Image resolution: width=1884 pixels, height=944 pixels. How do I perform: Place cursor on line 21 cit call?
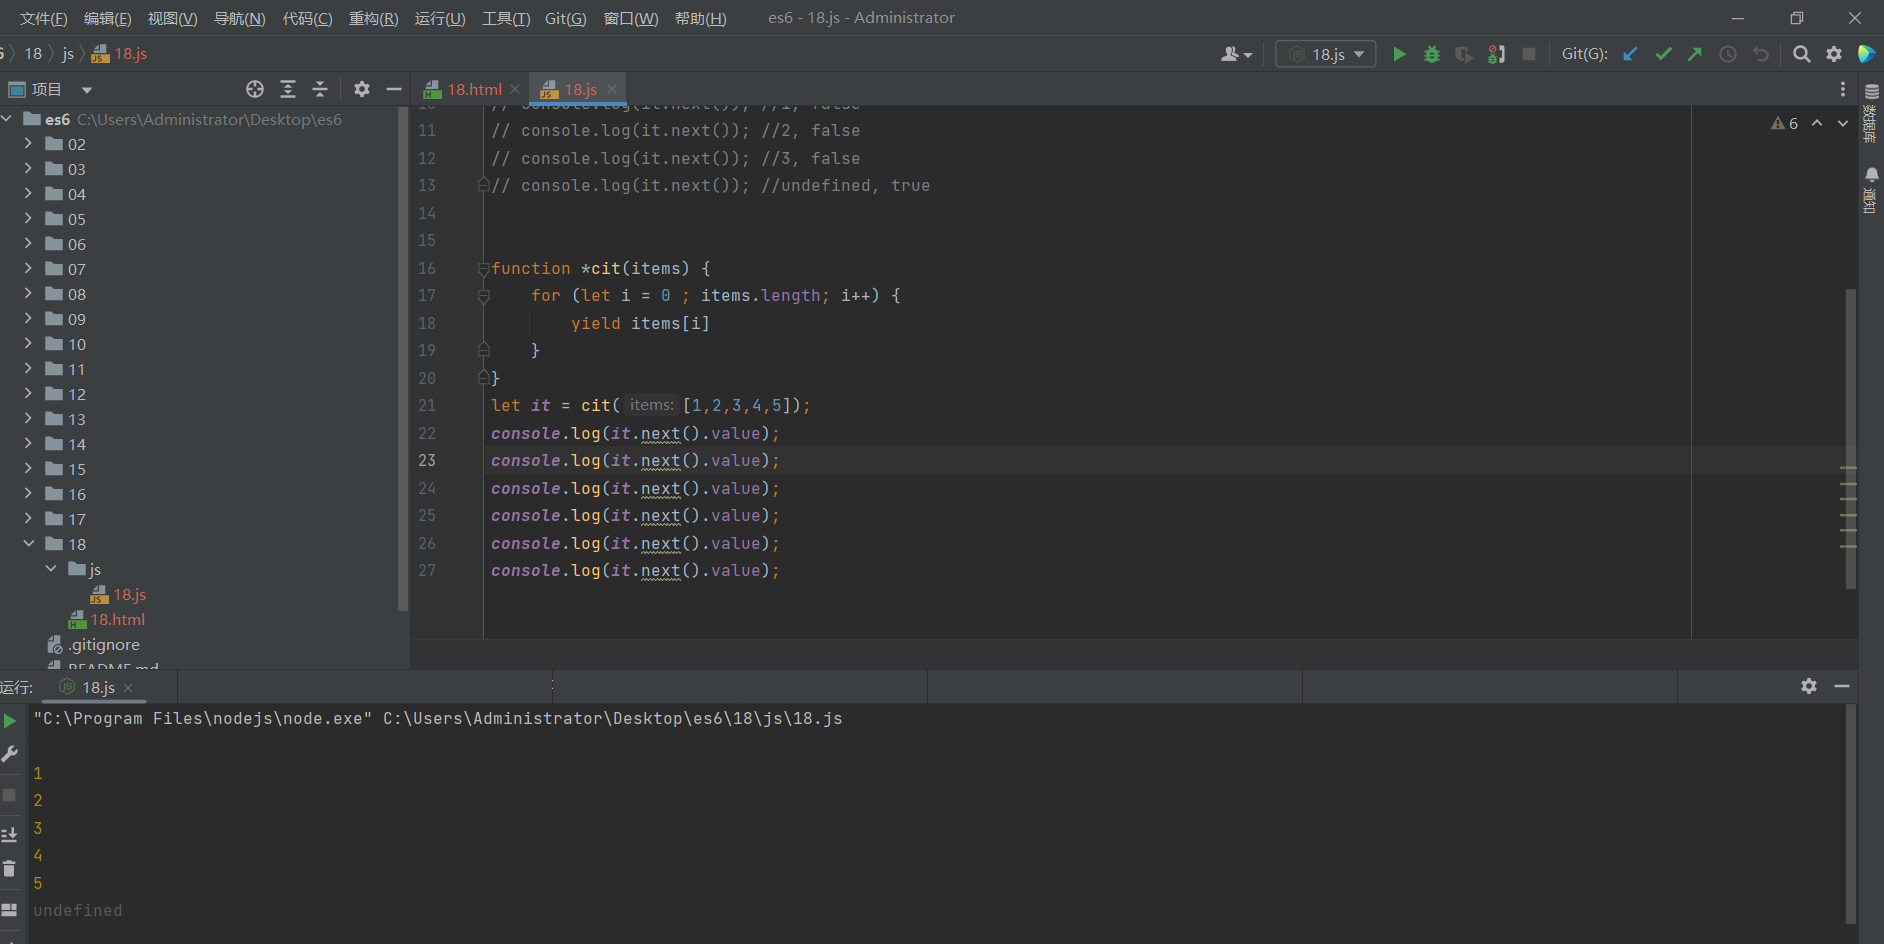[x=595, y=405]
